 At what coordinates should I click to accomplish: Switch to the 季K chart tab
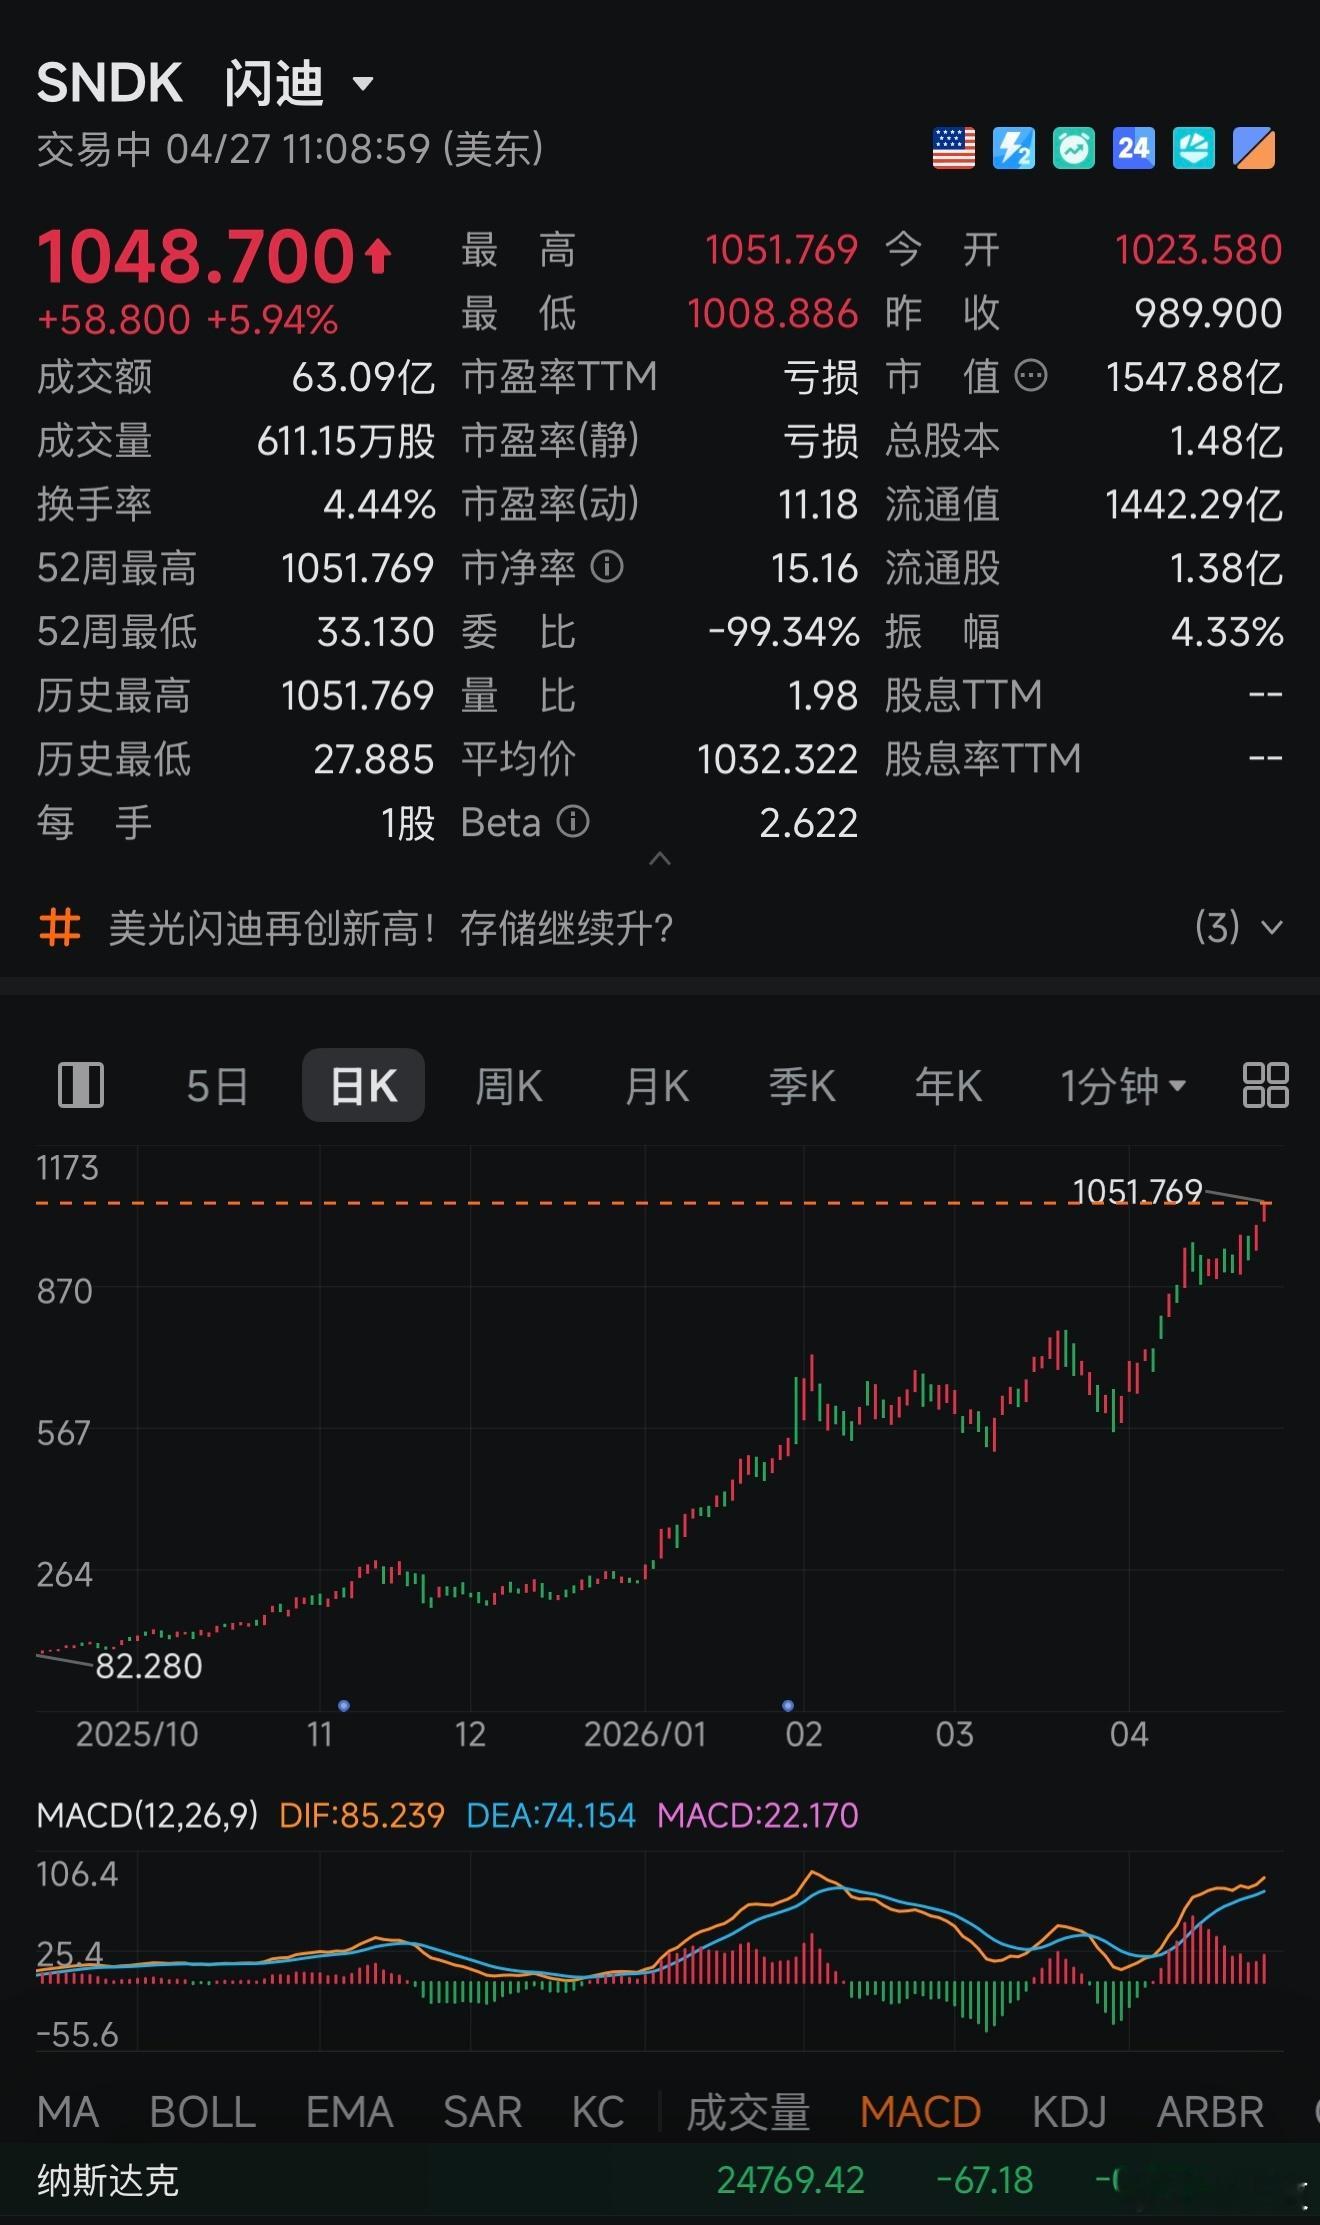pos(802,1085)
